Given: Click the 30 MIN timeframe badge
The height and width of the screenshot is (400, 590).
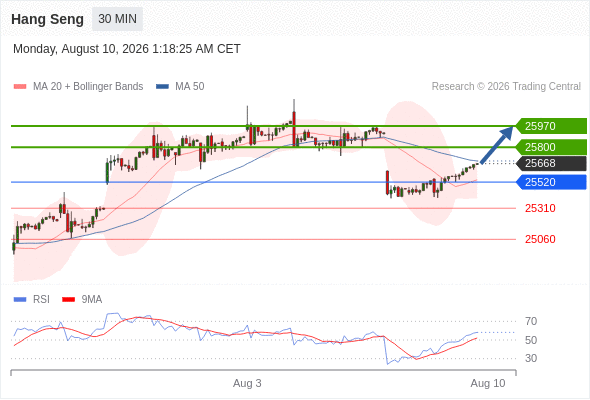Looking at the screenshot, I should click(x=117, y=19).
